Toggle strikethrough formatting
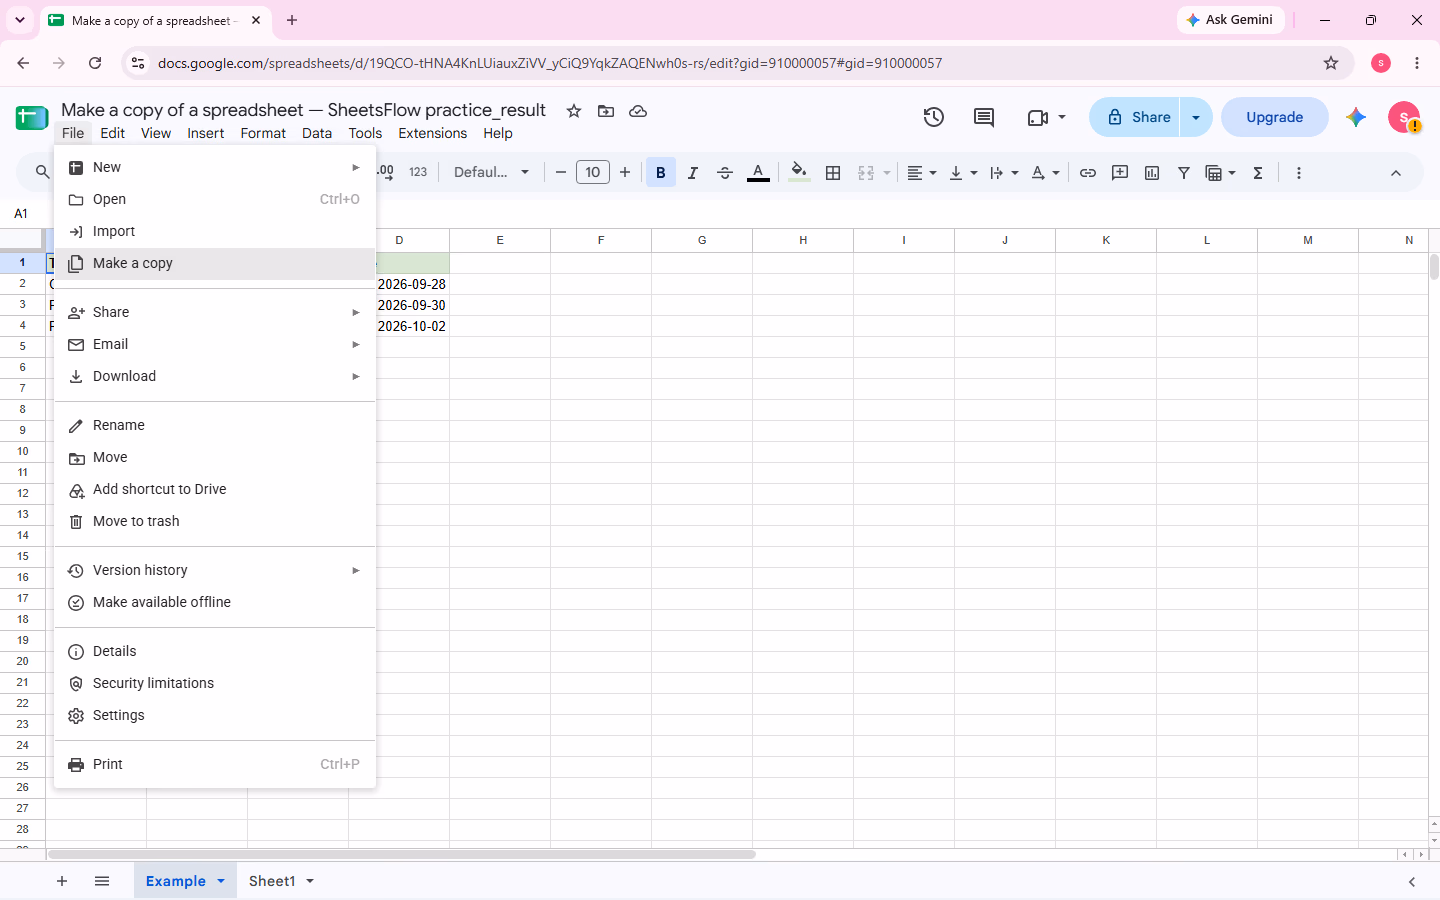The width and height of the screenshot is (1440, 900). click(725, 173)
